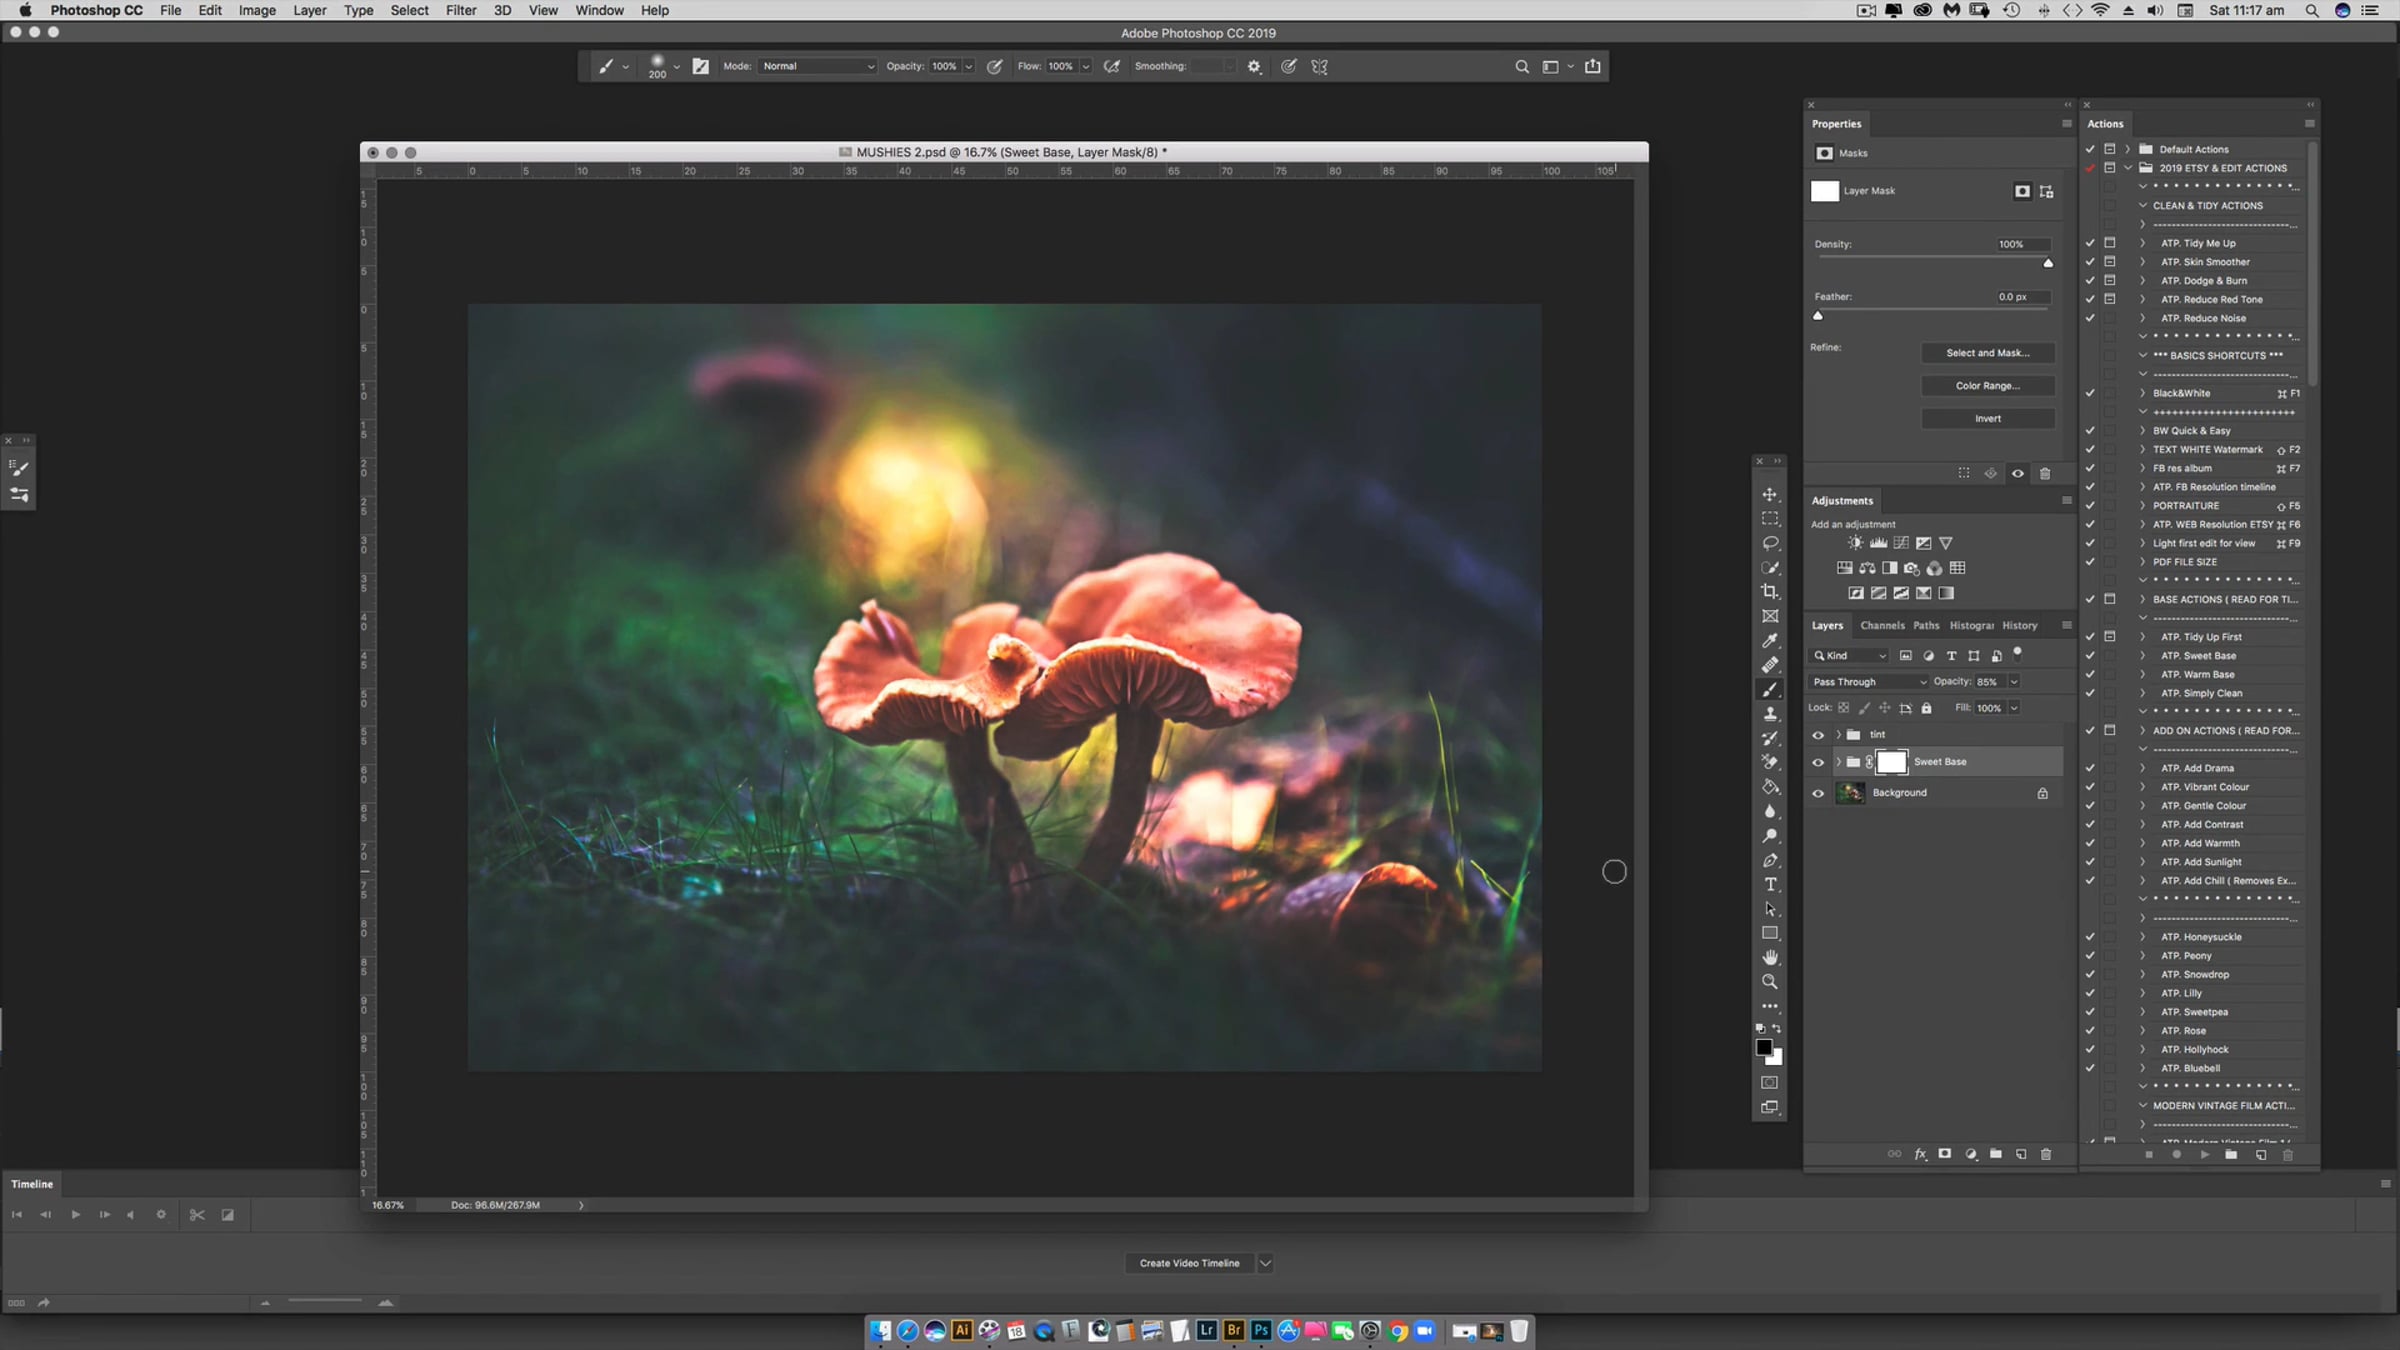Select the Crop tool
The width and height of the screenshot is (2400, 1350).
pos(1770,592)
